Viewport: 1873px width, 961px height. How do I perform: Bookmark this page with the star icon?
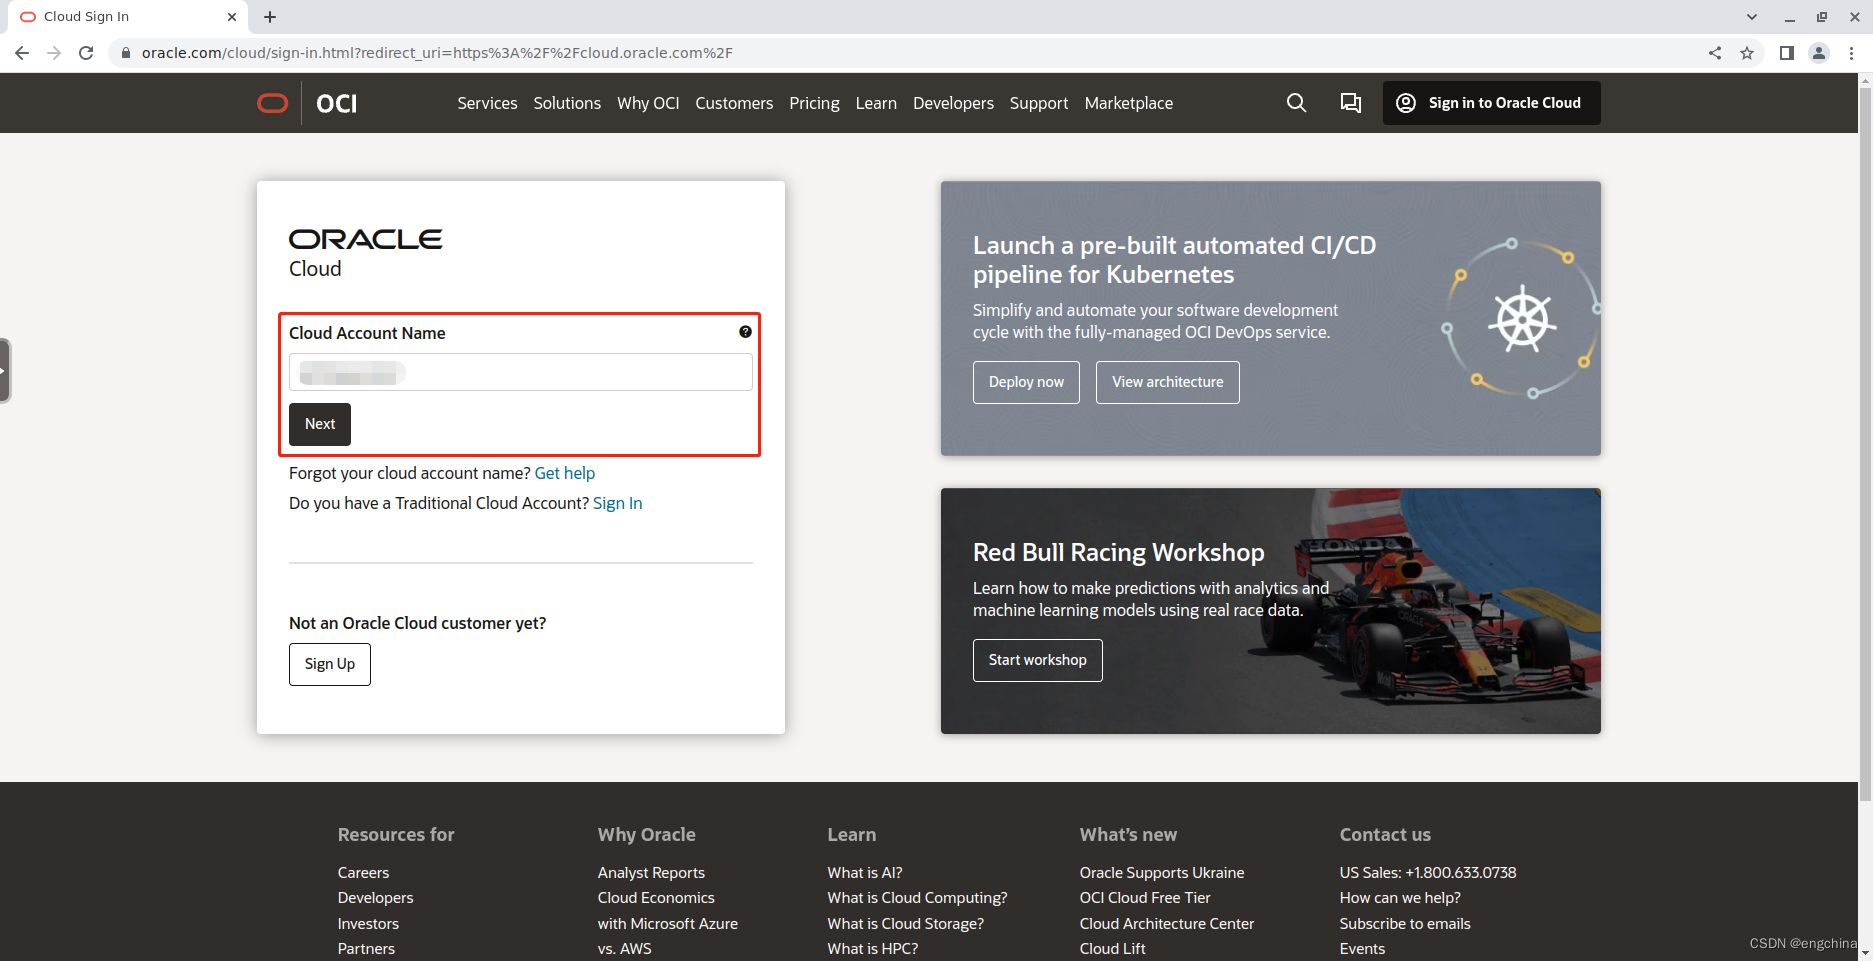1747,53
